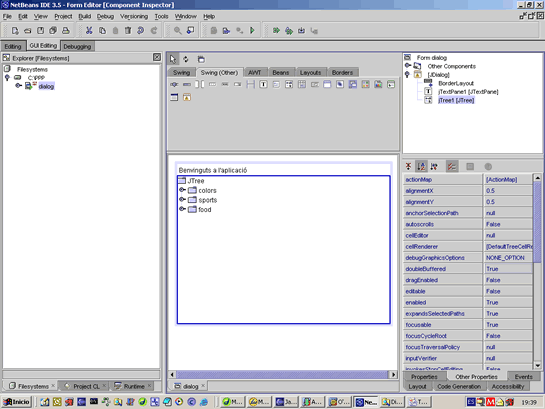Click the Delete trash can icon
545x409 pixels.
click(128, 31)
